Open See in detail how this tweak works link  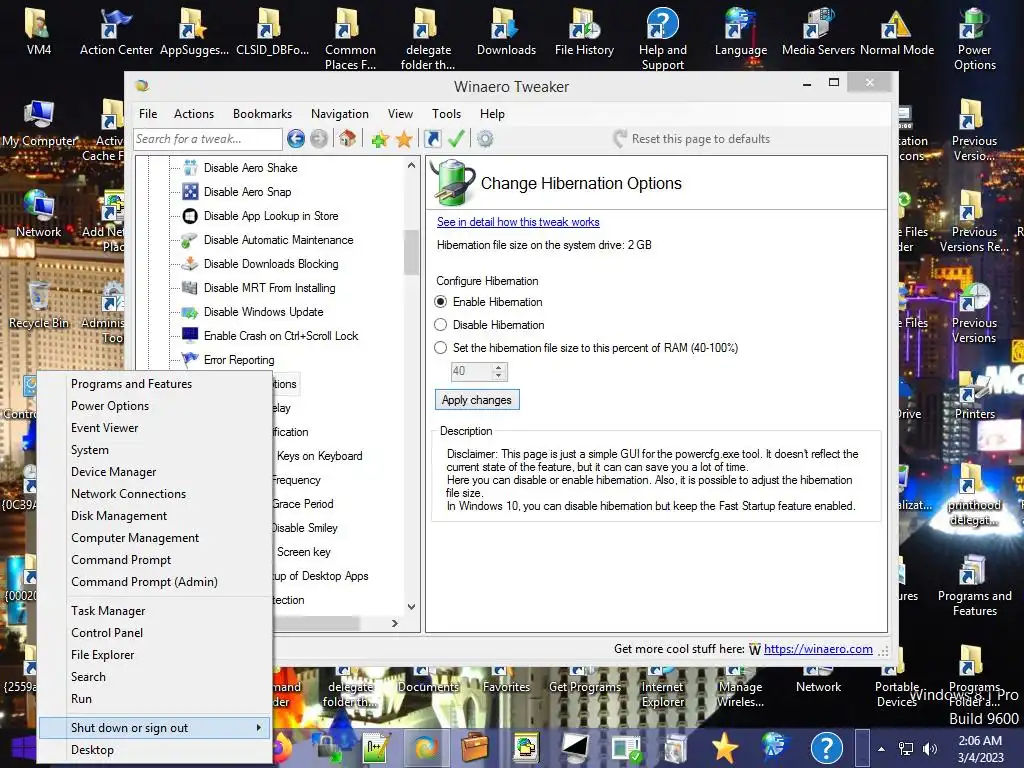tap(518, 222)
